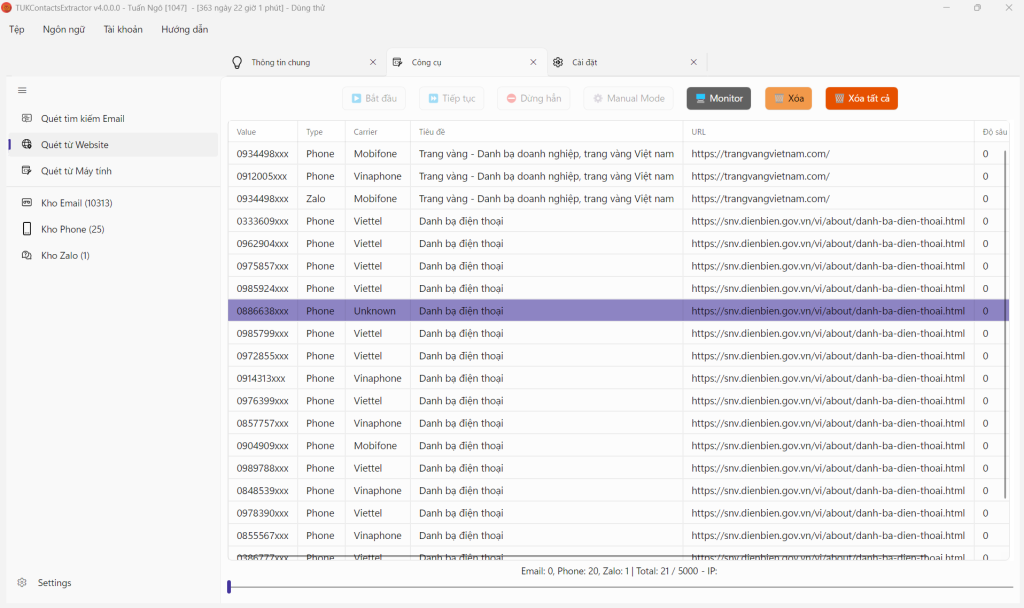Close the Công cụ tab

pos(533,62)
